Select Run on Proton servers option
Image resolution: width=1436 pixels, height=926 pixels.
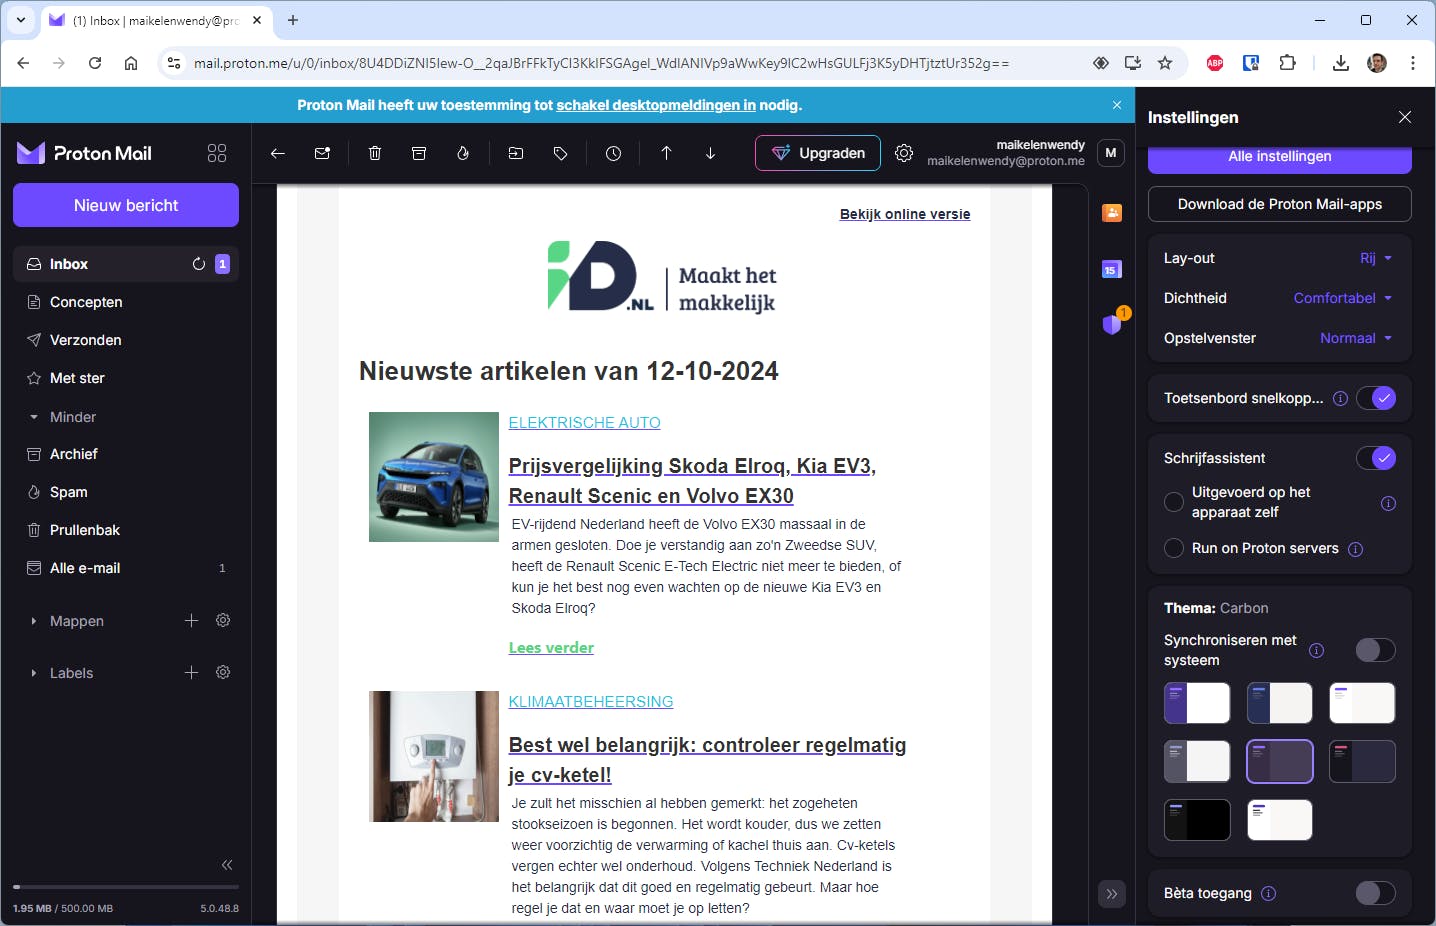[x=1174, y=548]
